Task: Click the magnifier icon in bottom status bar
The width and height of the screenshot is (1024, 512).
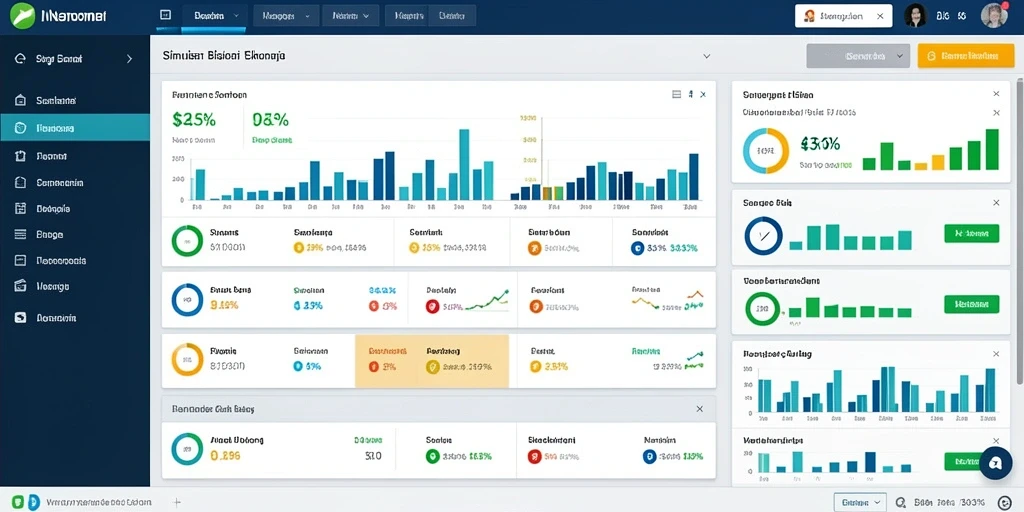Action: coord(901,502)
